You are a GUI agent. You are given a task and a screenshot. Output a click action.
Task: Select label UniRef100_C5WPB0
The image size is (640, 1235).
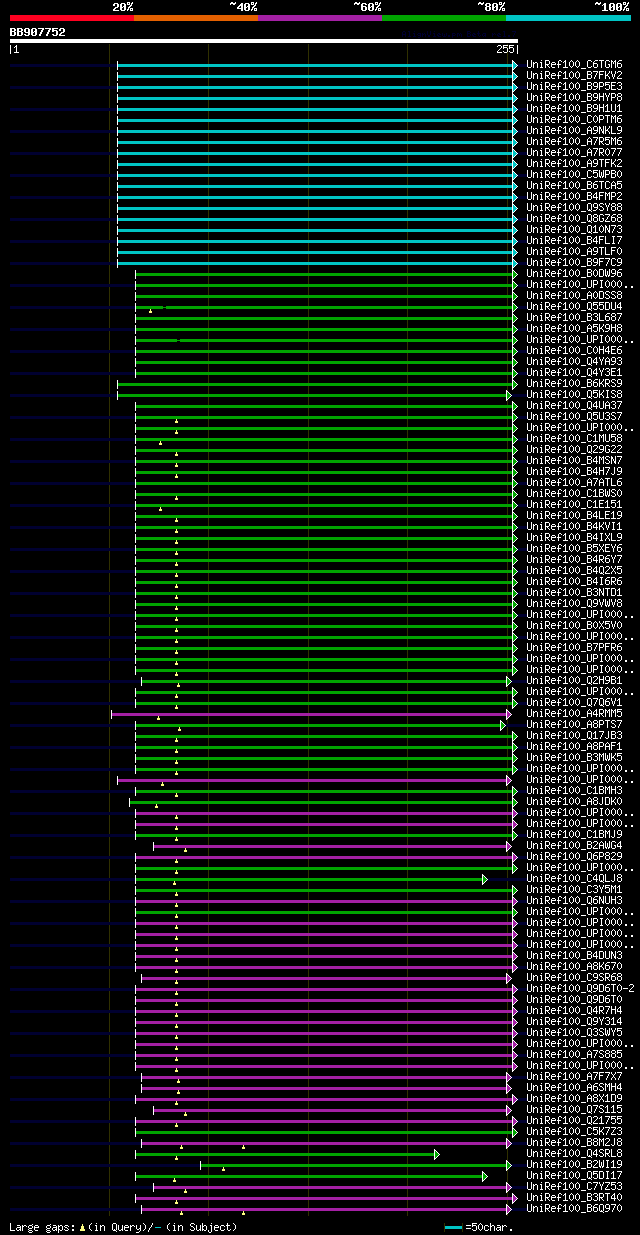(574, 174)
